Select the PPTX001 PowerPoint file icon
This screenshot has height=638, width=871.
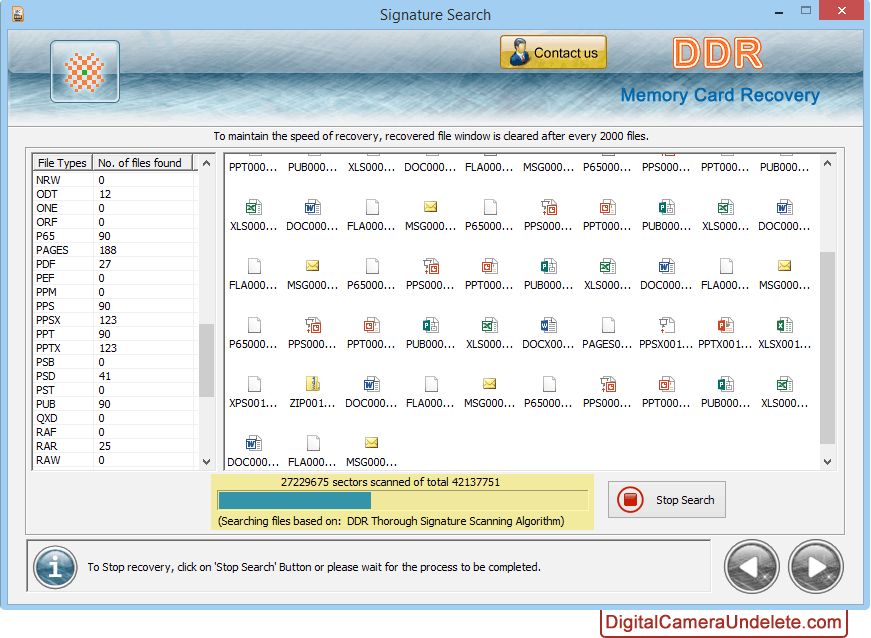[725, 325]
